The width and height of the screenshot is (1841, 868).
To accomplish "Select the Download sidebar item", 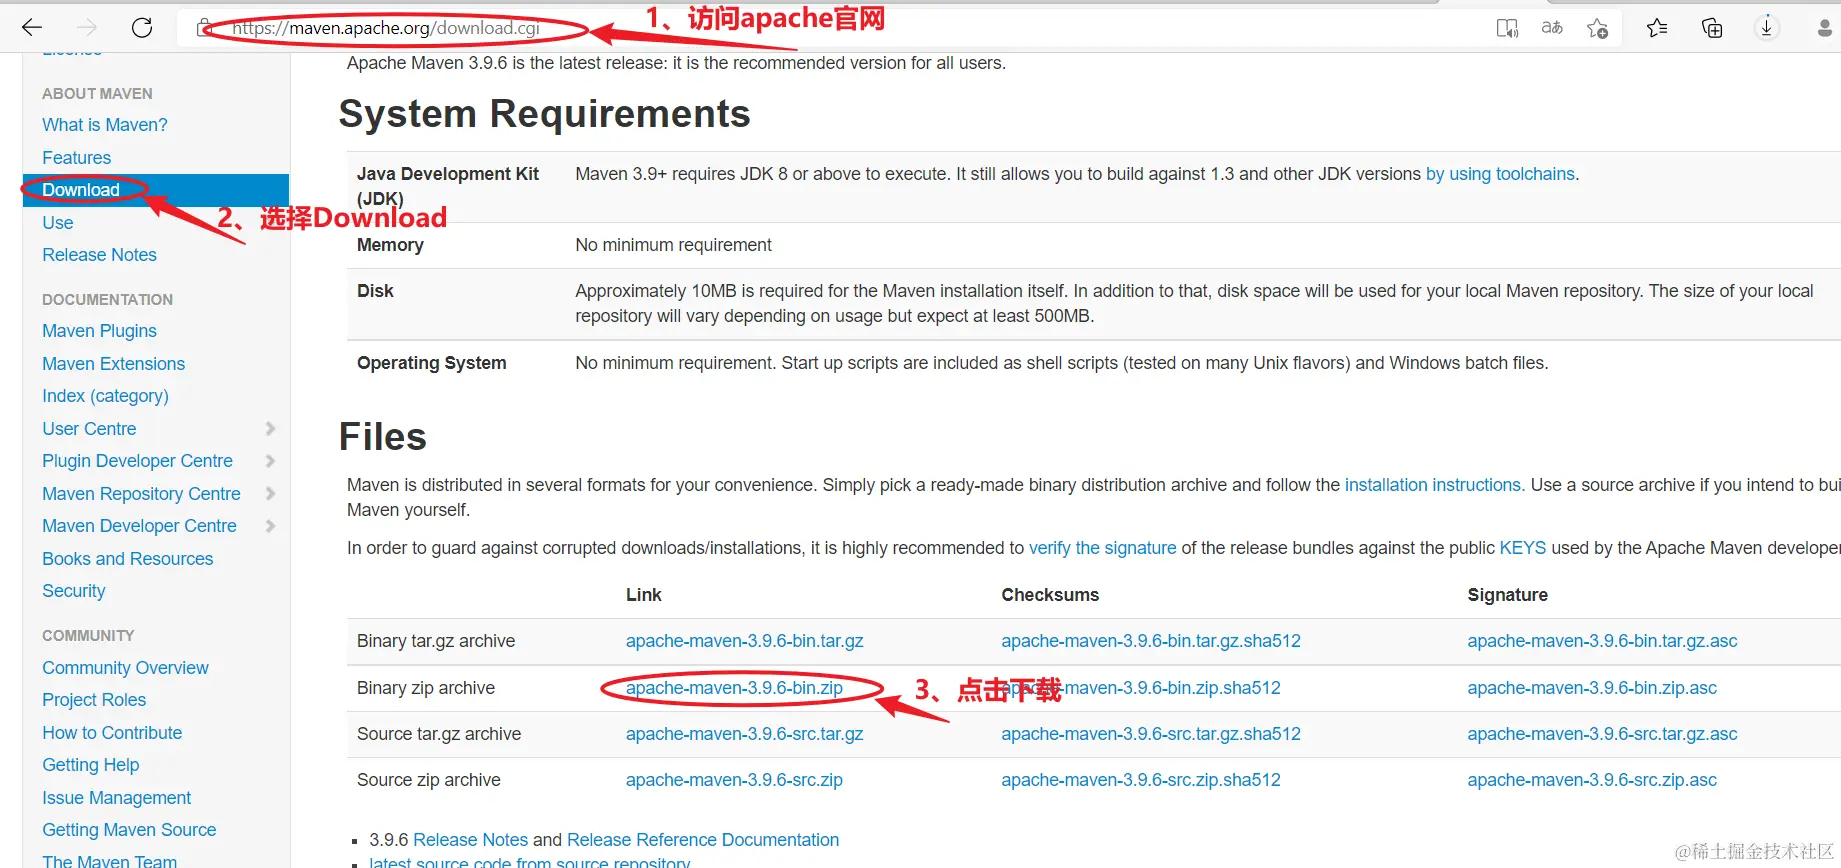I will click(156, 190).
